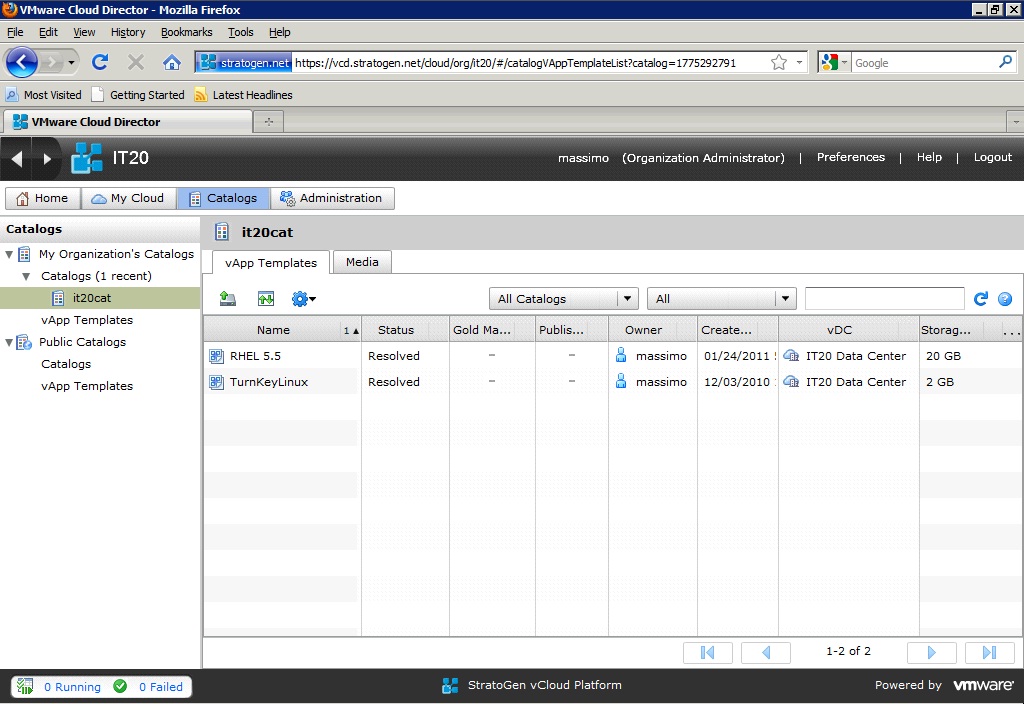The width and height of the screenshot is (1024, 704).
Task: Click the 0 Running tasks link
Action: [72, 687]
